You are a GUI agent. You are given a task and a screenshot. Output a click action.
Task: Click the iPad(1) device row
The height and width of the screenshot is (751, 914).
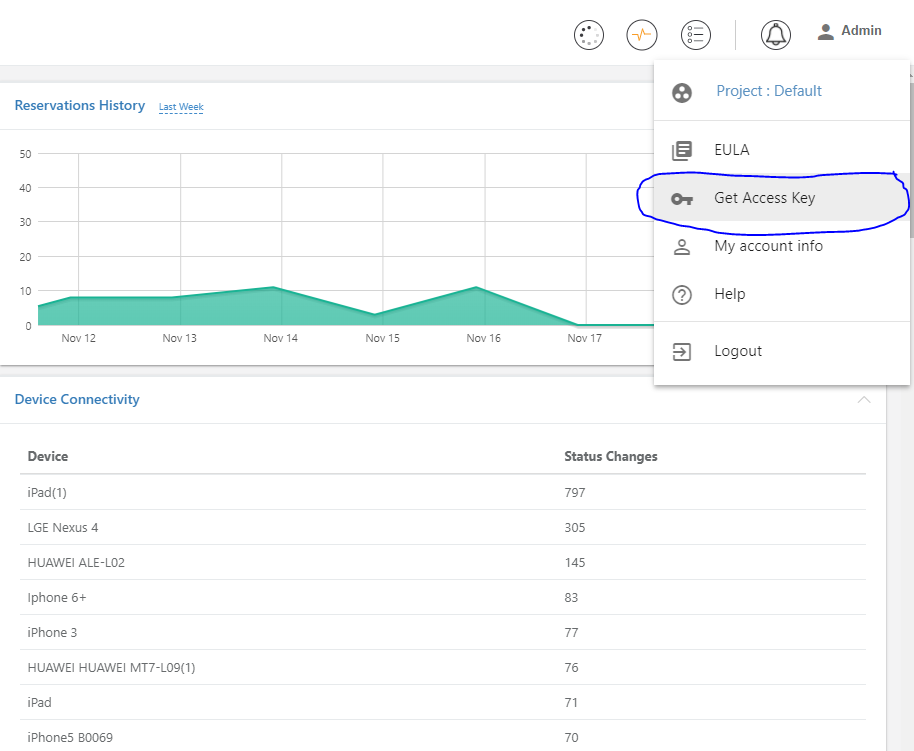(47, 492)
